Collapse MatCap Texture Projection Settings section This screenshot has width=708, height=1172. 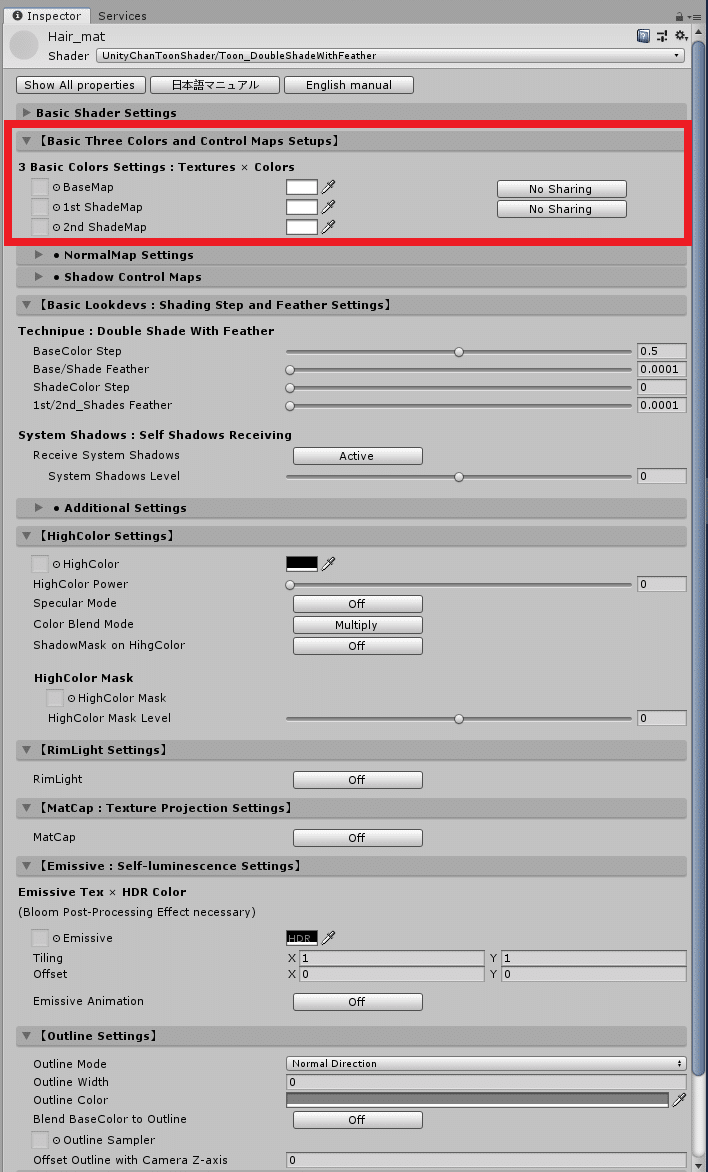(x=351, y=808)
